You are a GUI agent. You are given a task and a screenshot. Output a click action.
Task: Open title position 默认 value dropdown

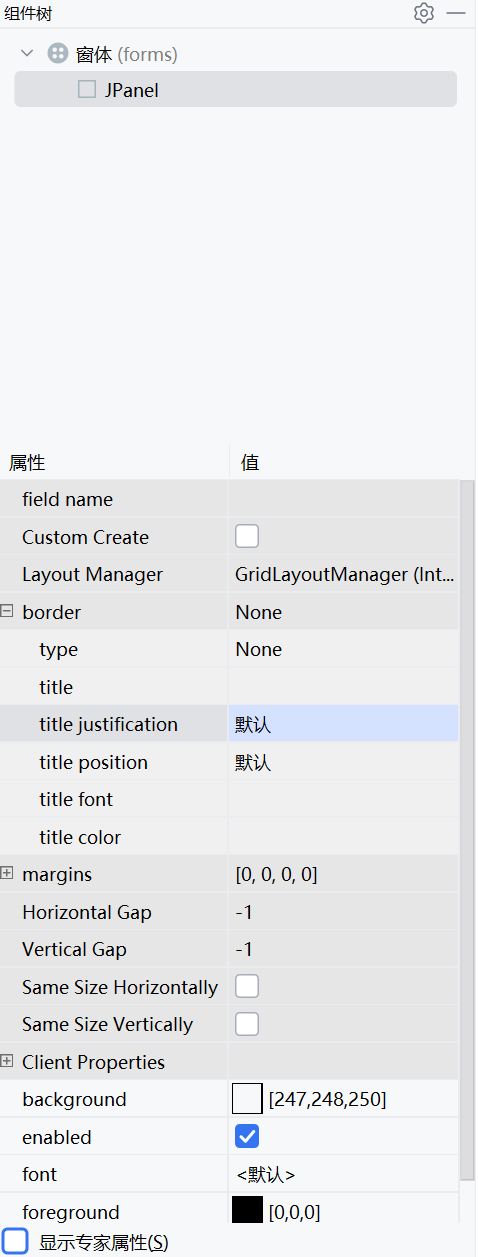pos(344,762)
